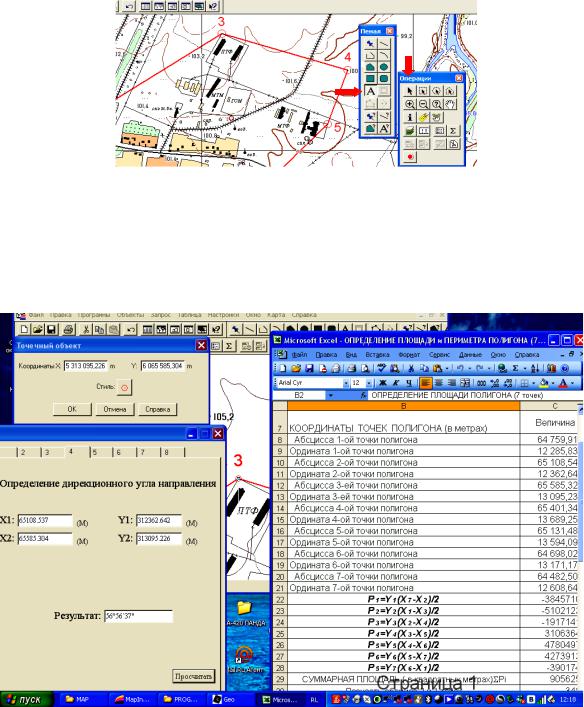Switch to tab 2 in the angle calculator

click(x=23, y=452)
